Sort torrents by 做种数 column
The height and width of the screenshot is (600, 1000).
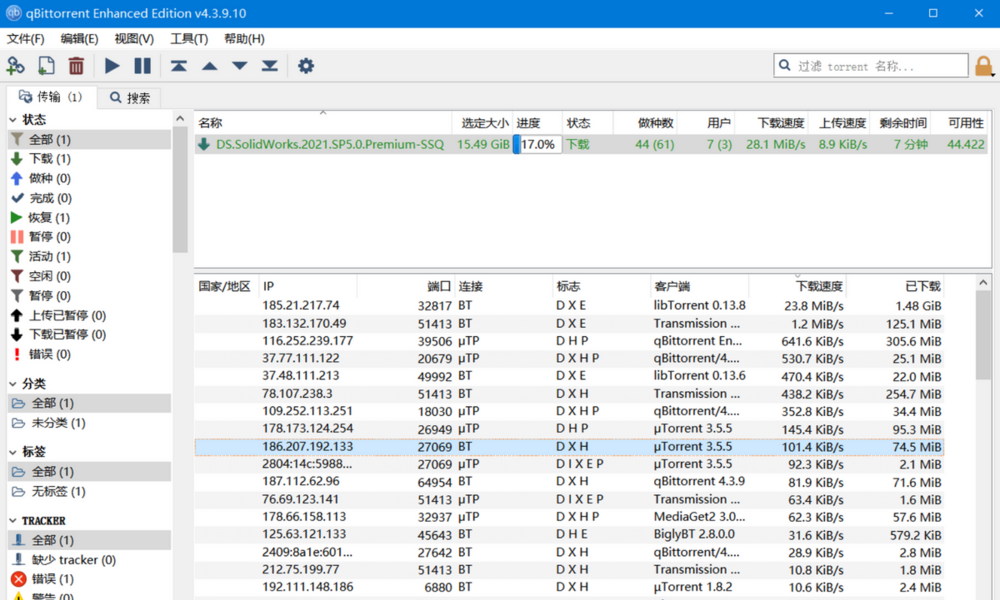(x=645, y=122)
